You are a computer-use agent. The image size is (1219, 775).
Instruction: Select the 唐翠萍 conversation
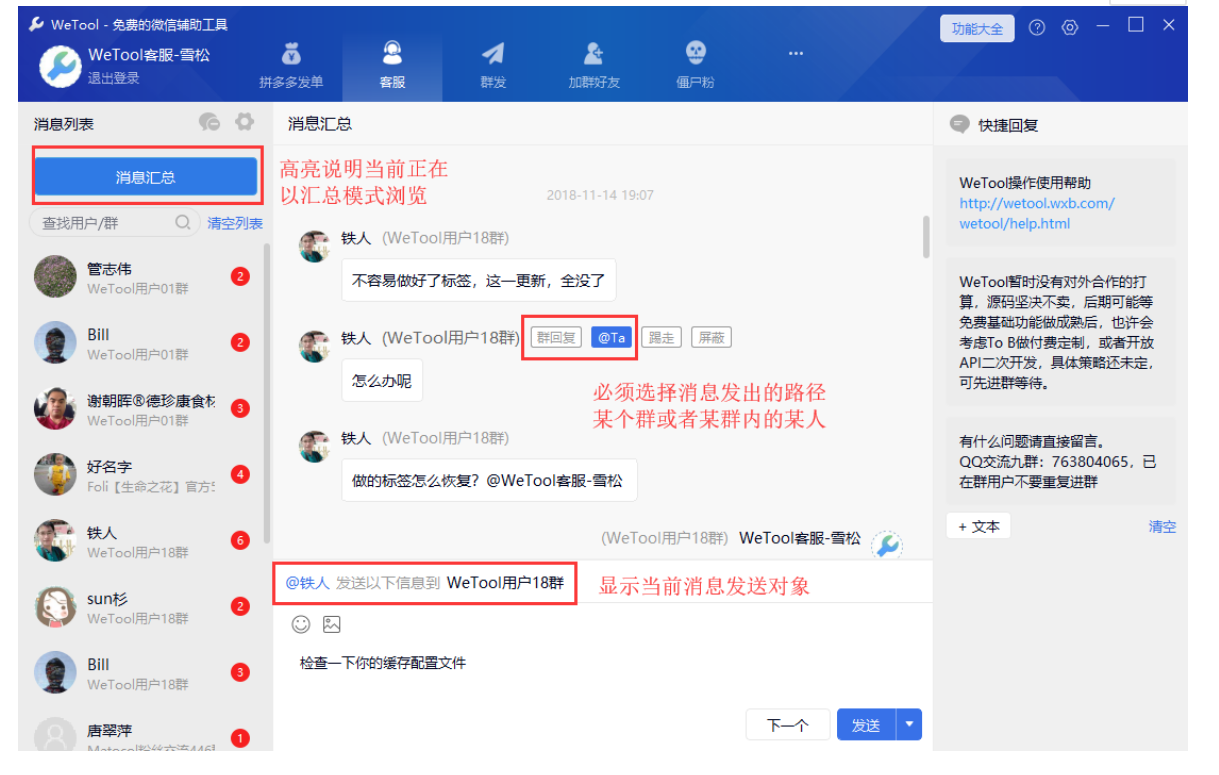[145, 733]
